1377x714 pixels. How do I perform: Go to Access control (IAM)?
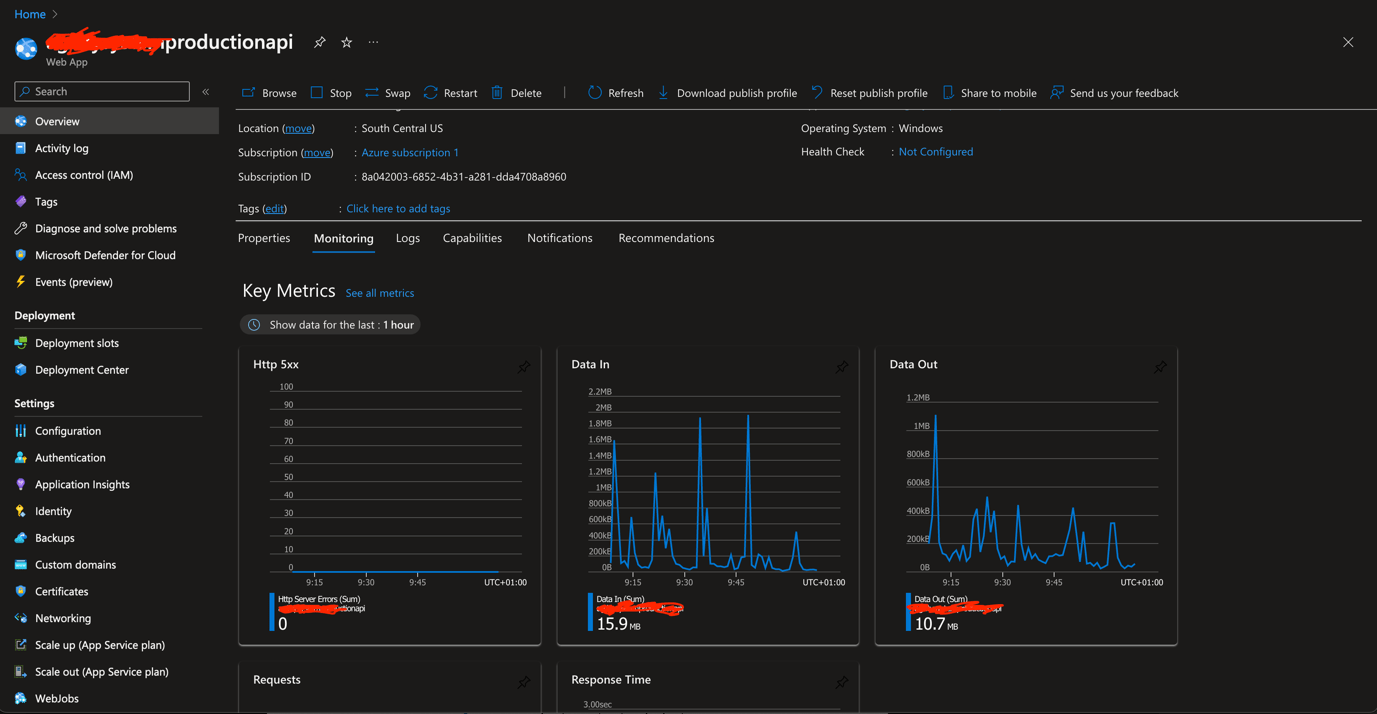(83, 175)
